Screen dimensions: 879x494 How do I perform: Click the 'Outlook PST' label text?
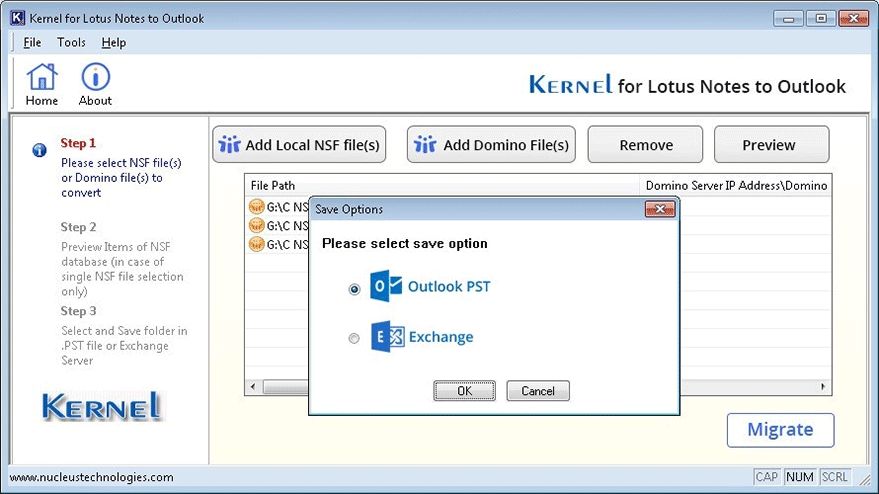pyautogui.click(x=449, y=287)
